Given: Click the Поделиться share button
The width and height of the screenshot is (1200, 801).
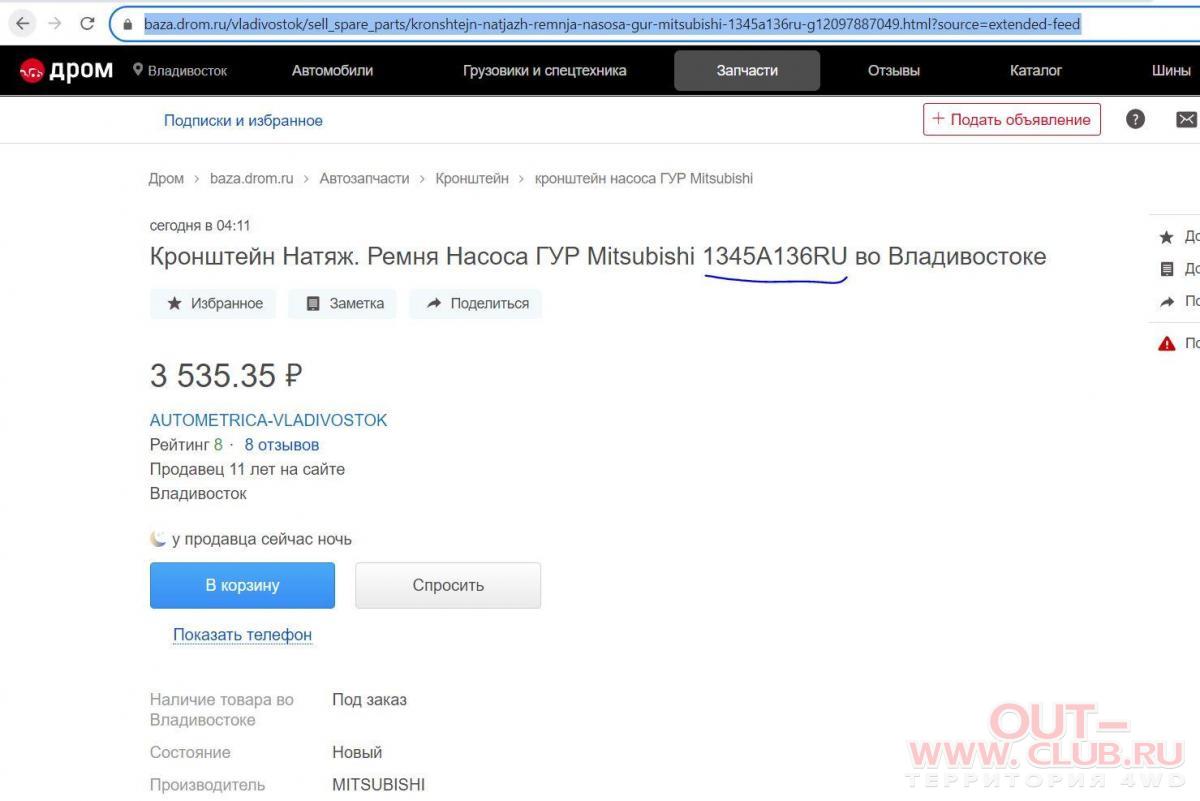Looking at the screenshot, I should coord(476,303).
